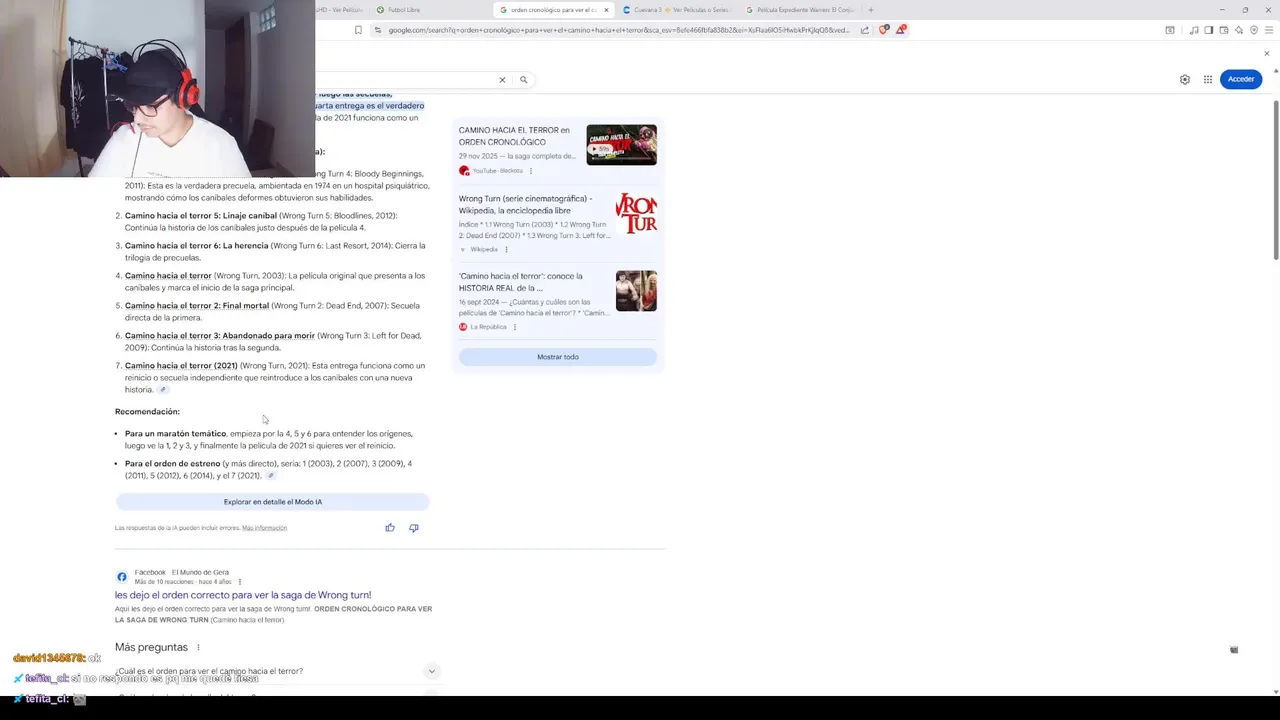Screen dimensions: 1280x720
Task: Click the share page icon in address bar
Action: pos(866,30)
